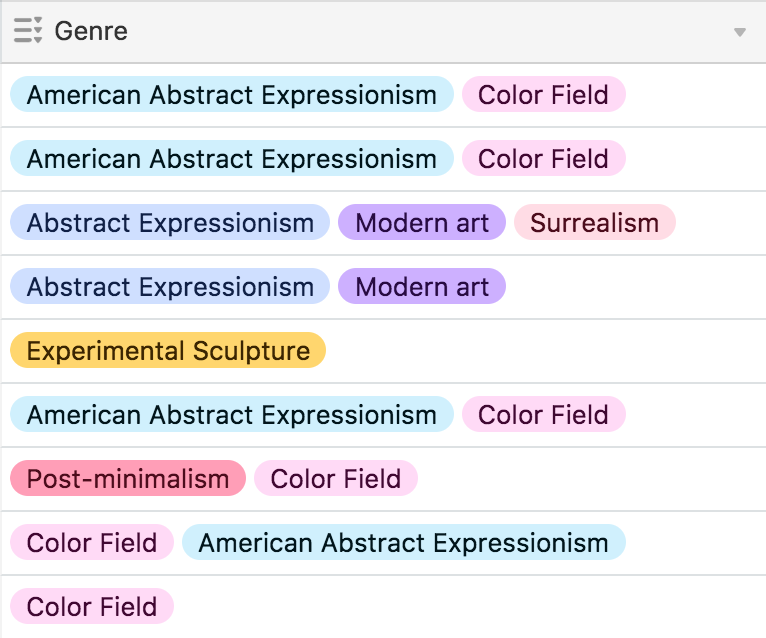Screen dimensions: 766x638
Task: Click the multiple-select field type icon
Action: [x=28, y=31]
